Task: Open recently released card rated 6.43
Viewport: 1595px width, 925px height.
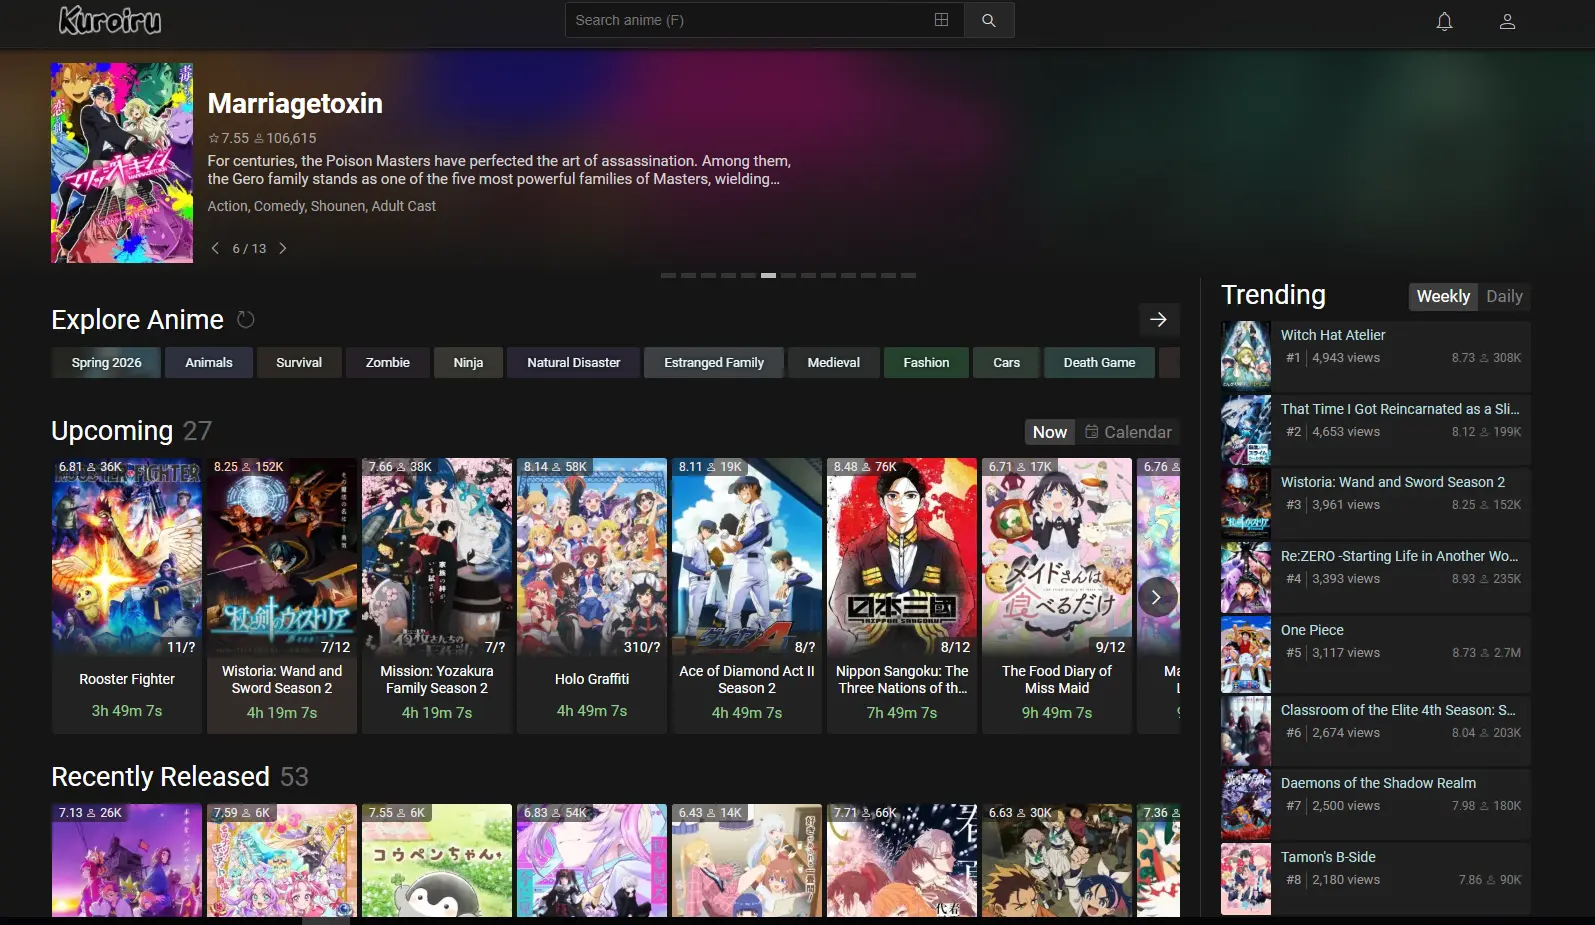Action: (x=747, y=861)
